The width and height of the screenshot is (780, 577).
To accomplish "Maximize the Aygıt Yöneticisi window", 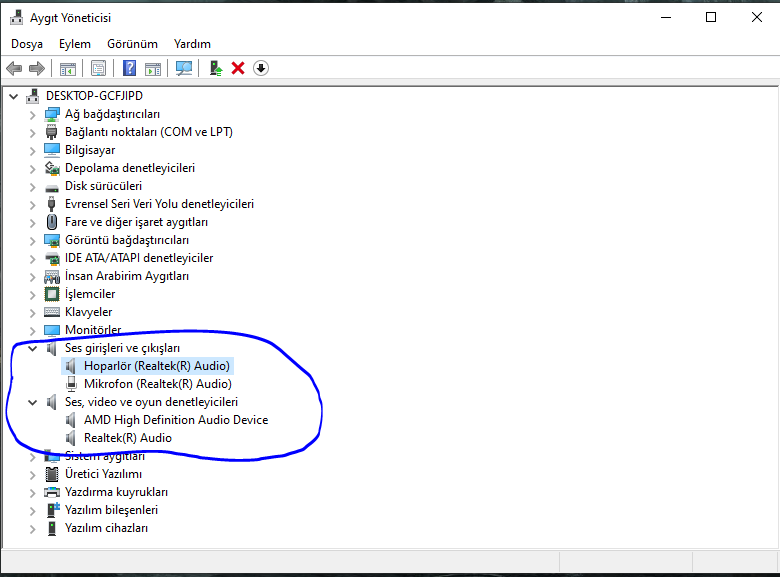I will (711, 17).
